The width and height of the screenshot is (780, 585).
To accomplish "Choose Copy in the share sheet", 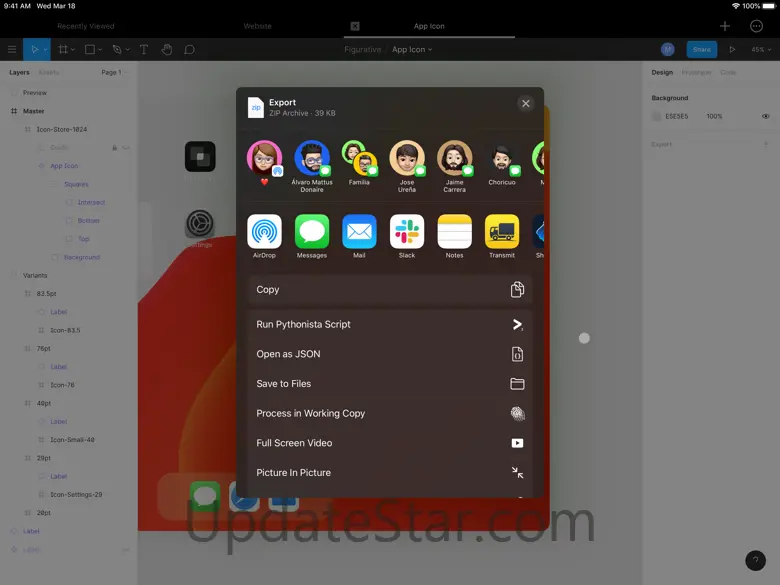I will [390, 290].
